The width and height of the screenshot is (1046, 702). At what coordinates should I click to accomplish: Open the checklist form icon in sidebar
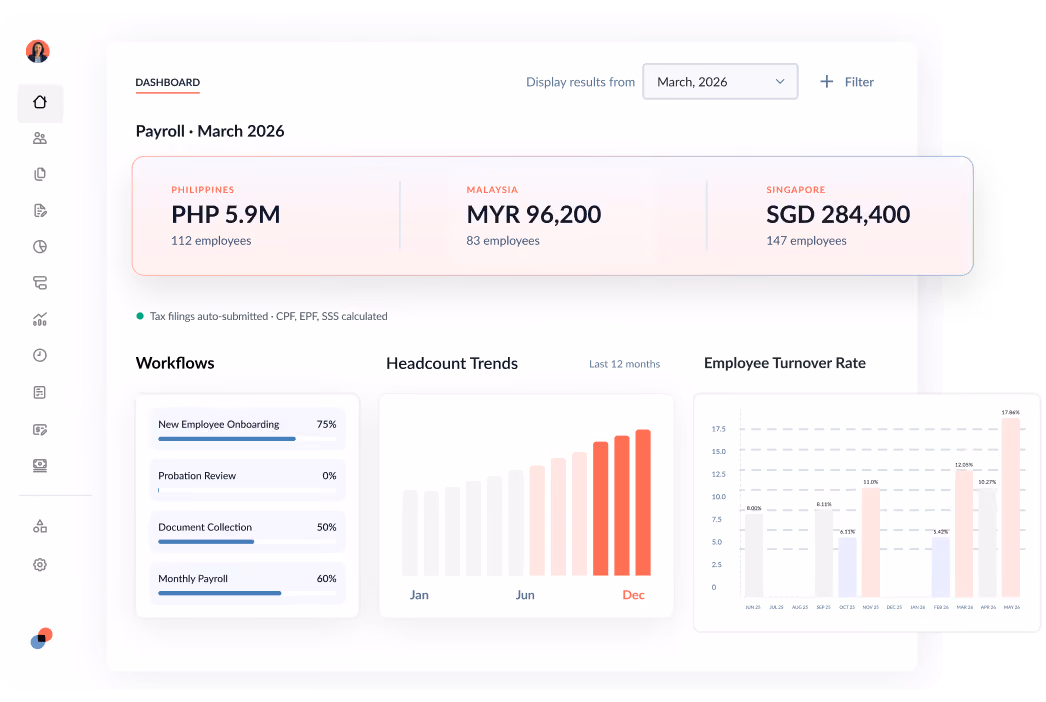click(40, 392)
